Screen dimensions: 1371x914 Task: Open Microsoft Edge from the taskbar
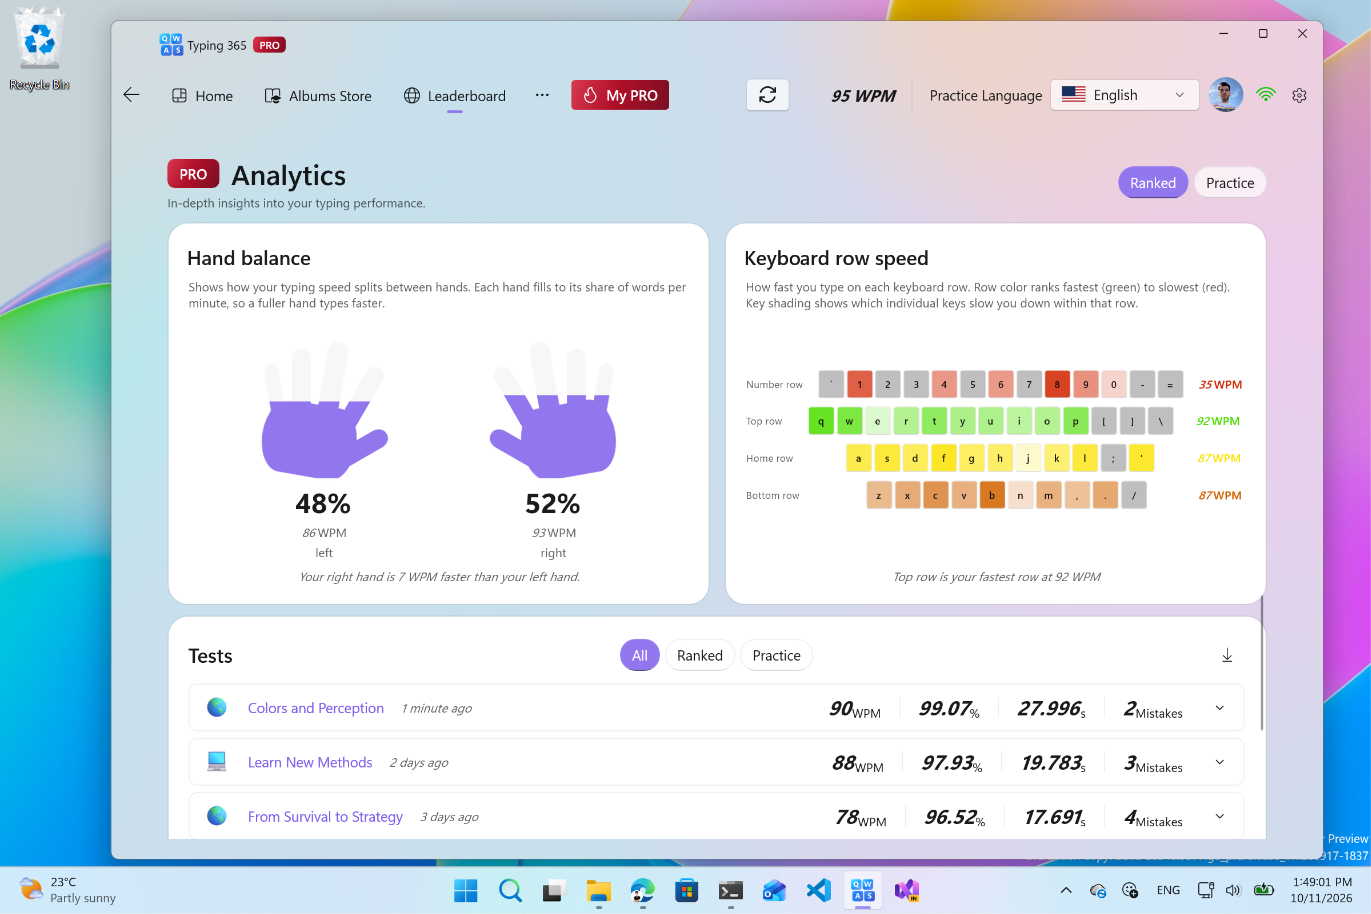coord(642,890)
